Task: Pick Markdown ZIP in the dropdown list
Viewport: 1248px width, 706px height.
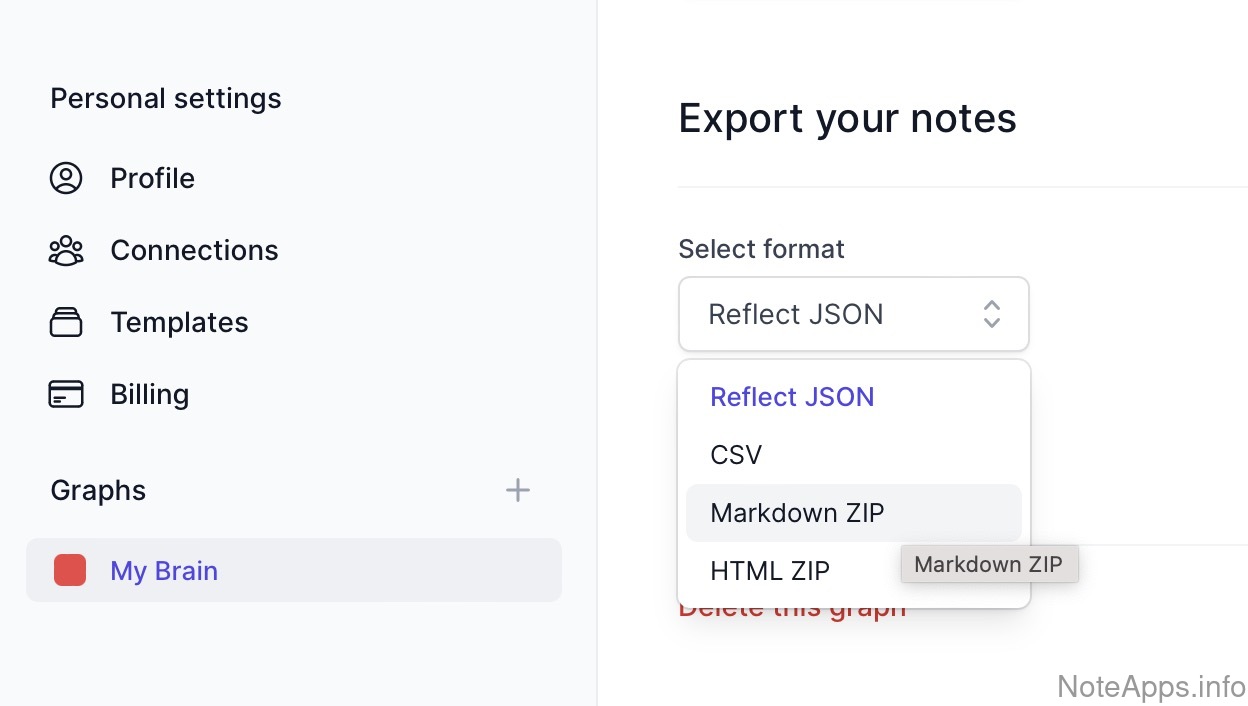Action: (797, 513)
